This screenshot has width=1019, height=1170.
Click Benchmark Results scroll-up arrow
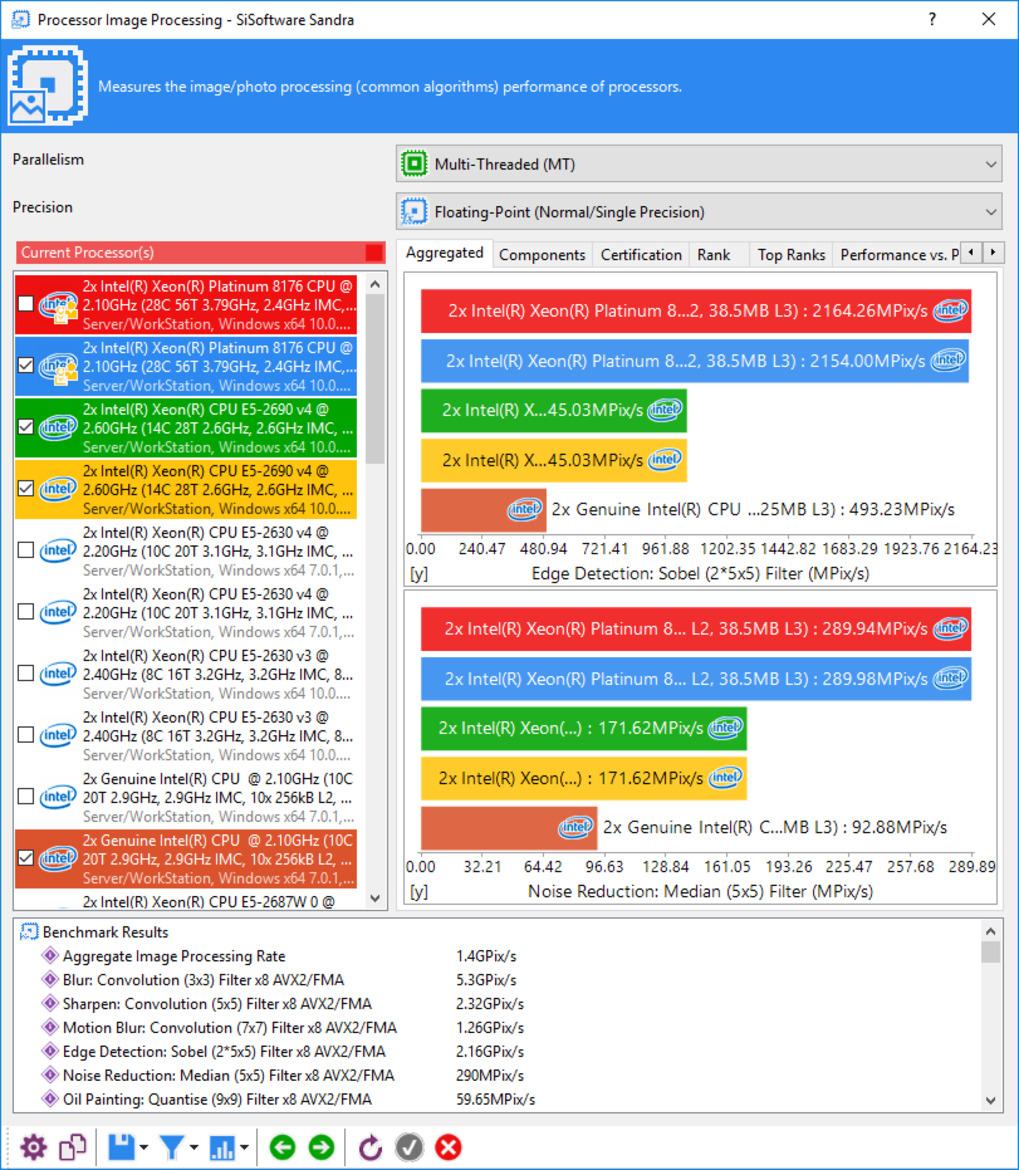pos(991,931)
